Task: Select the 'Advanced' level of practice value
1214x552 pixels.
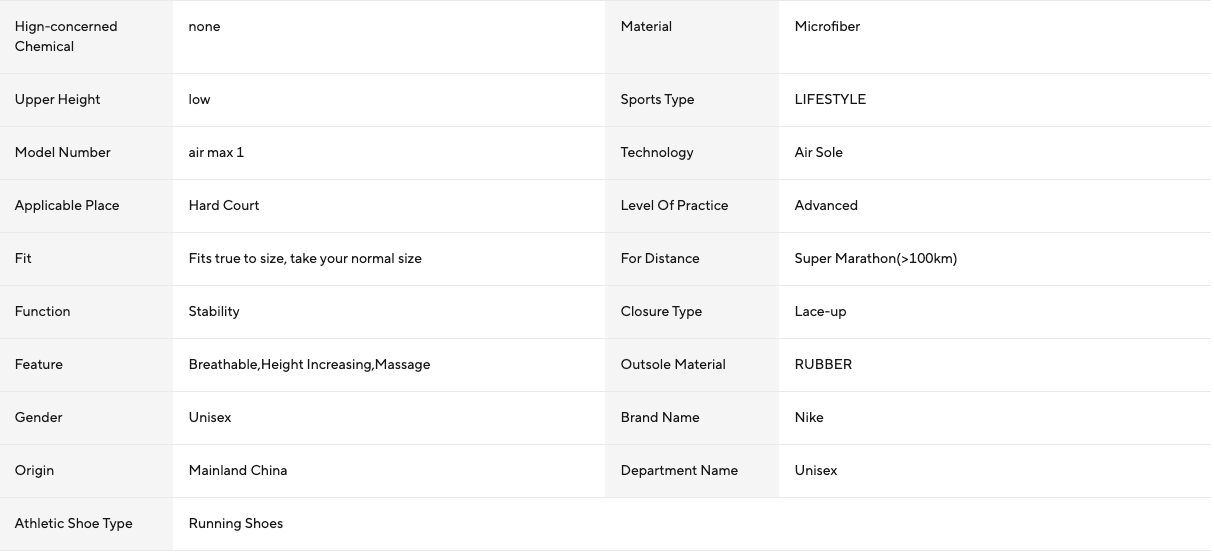Action: pyautogui.click(x=826, y=206)
